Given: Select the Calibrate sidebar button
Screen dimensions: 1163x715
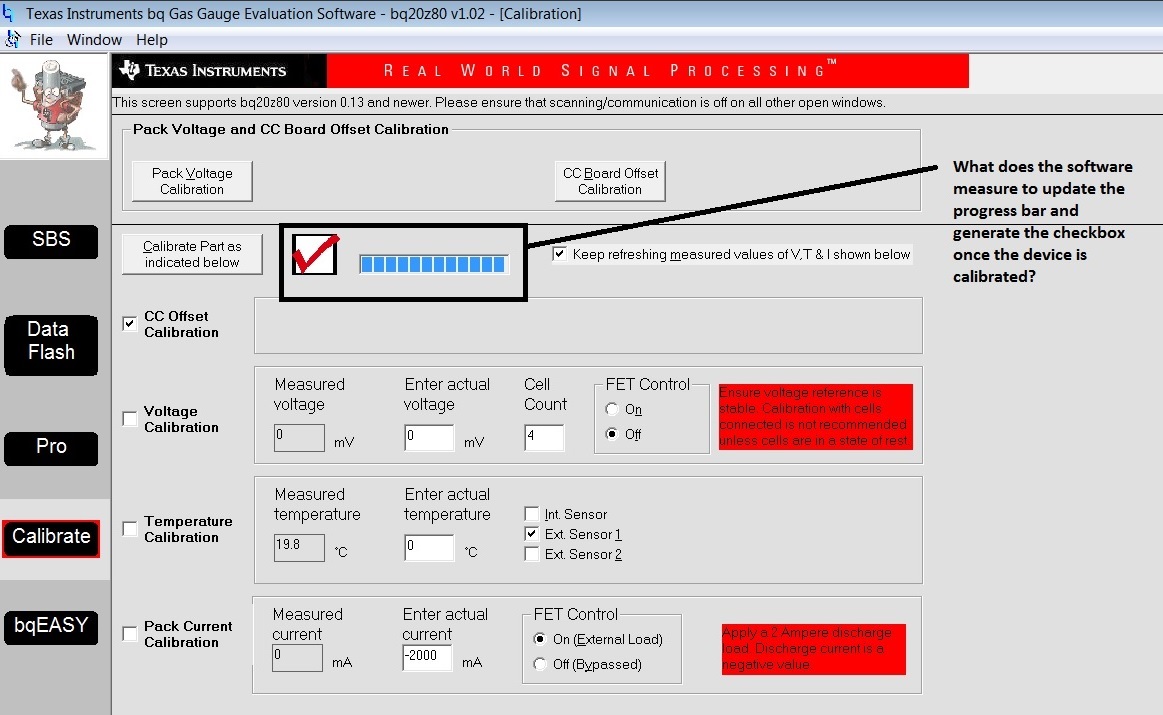Looking at the screenshot, I should (51, 538).
